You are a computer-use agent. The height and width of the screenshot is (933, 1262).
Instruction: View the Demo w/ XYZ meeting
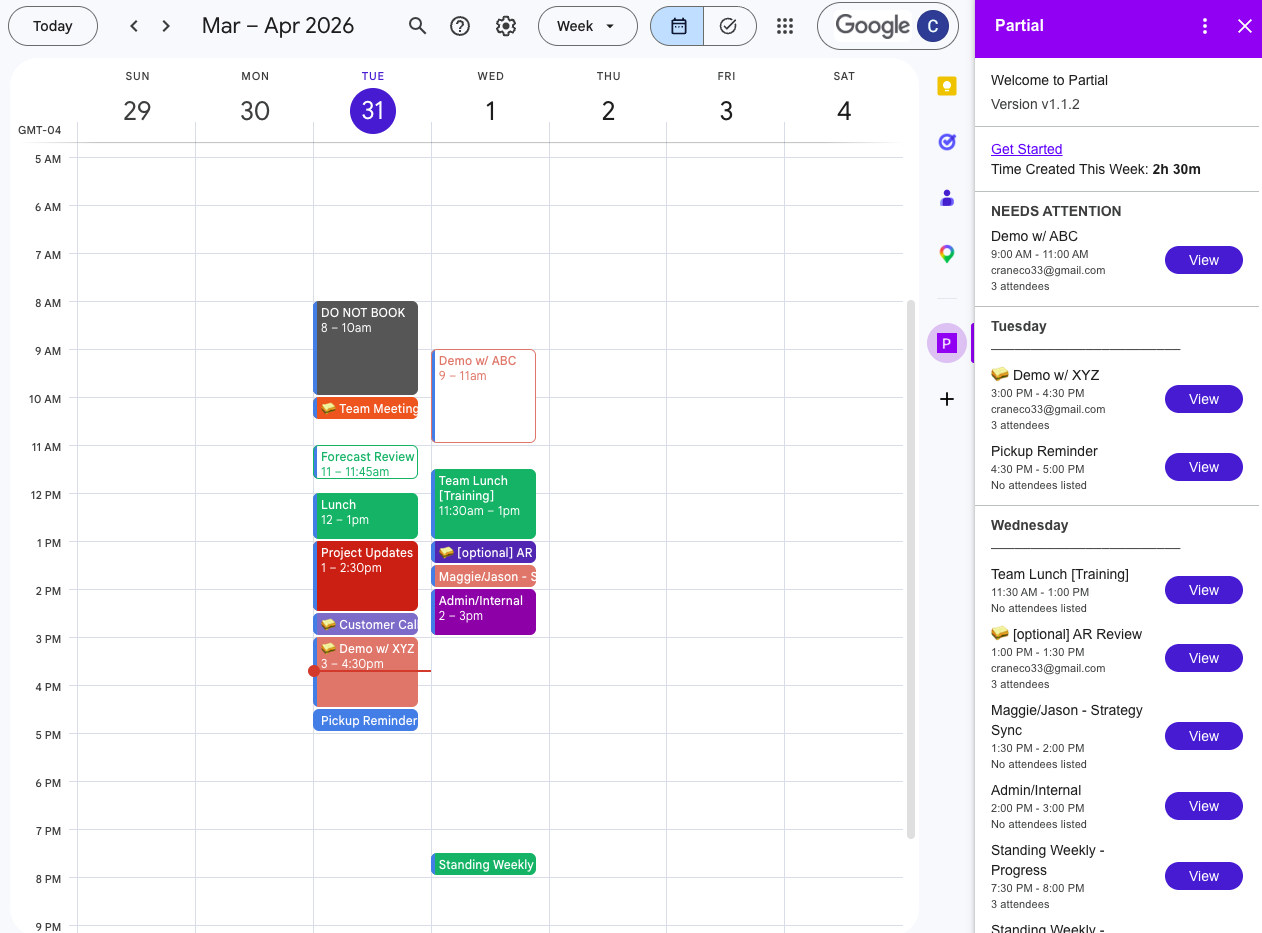tap(1204, 399)
